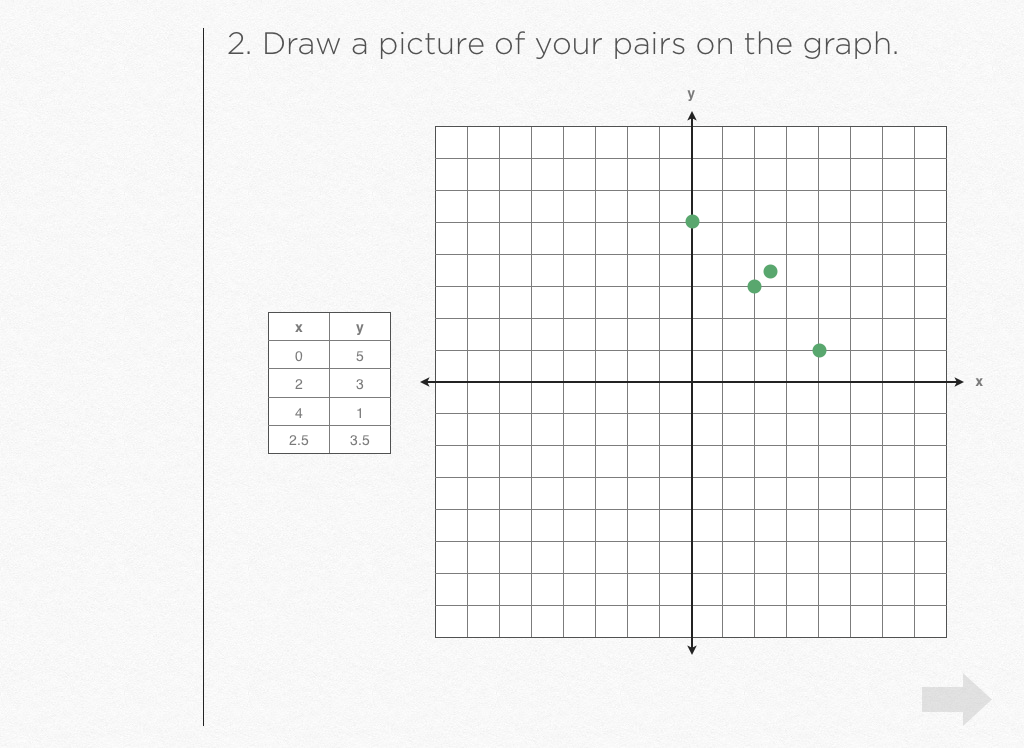Click the x-axis right arrowhead
This screenshot has width=1024, height=748.
(959, 382)
